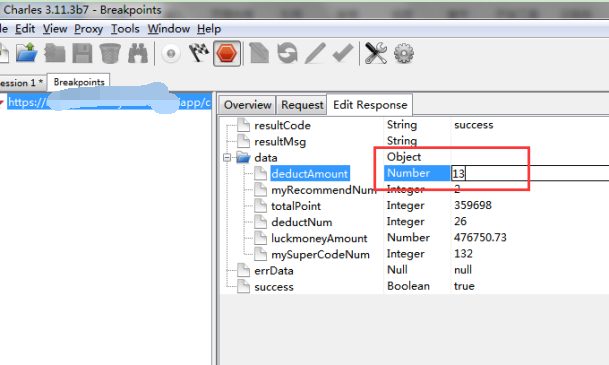Click the pencil Edit request icon

pyautogui.click(x=315, y=53)
